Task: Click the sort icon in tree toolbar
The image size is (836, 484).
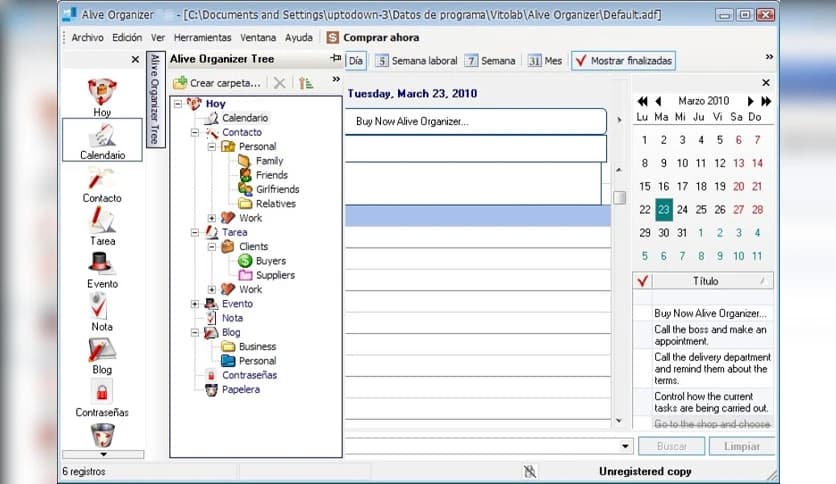Action: [306, 83]
